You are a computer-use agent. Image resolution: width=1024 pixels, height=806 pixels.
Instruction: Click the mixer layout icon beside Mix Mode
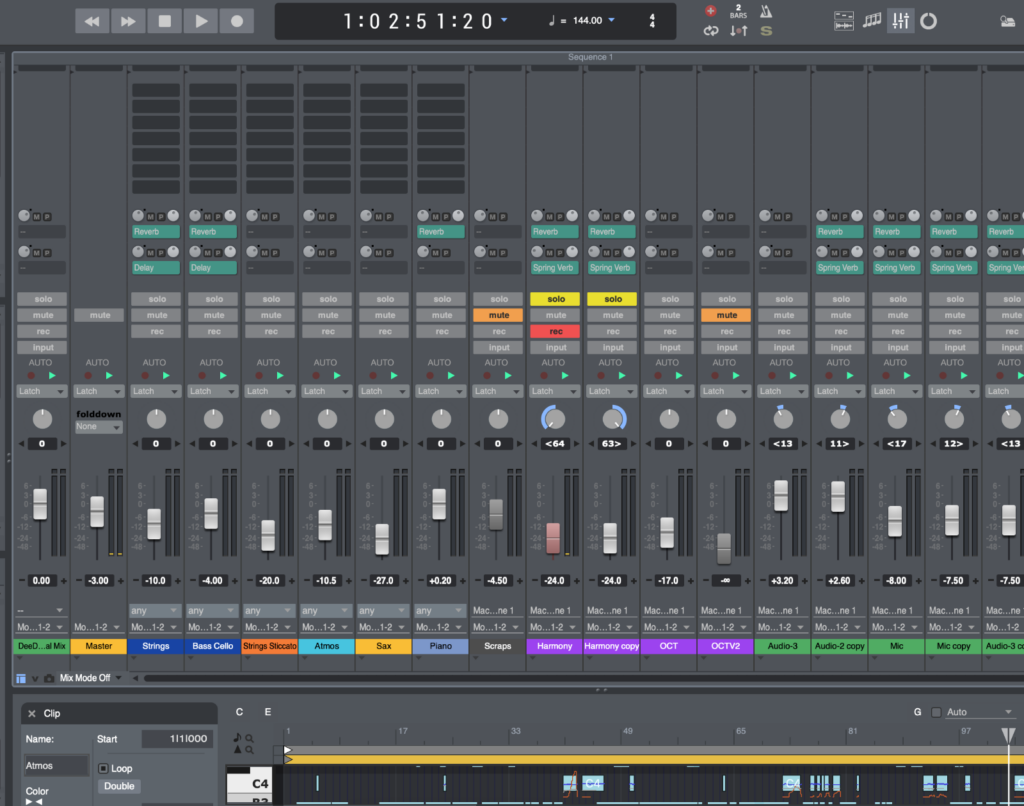click(21, 679)
